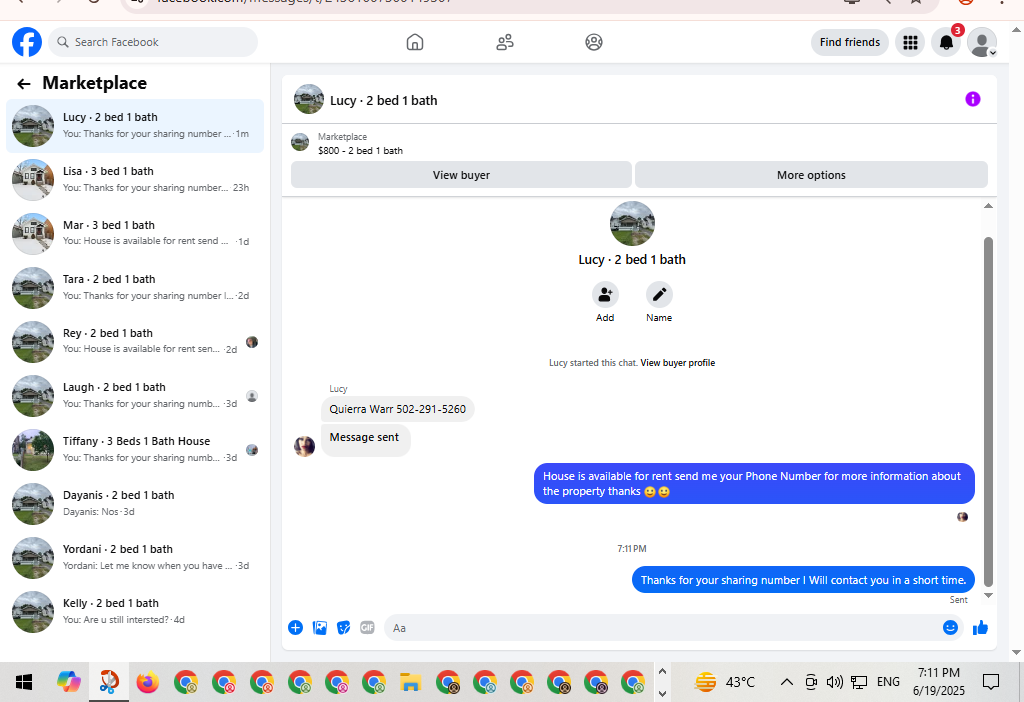Open the Friends icon in top navigation
Image resolution: width=1024 pixels, height=702 pixels.
505,42
